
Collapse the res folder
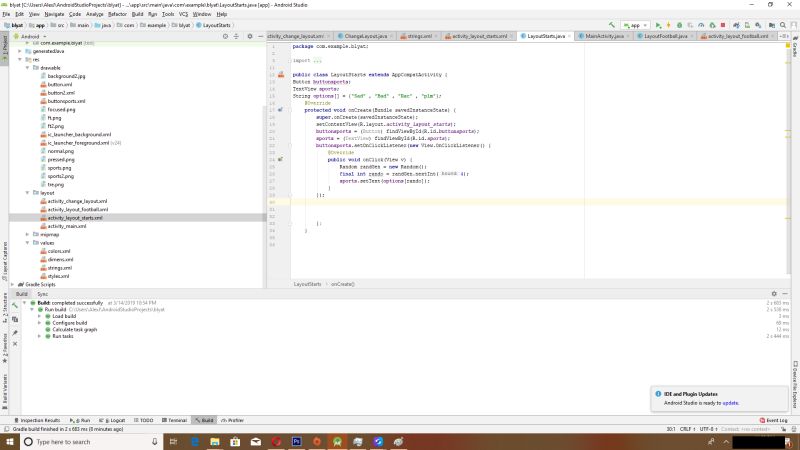tap(20, 60)
